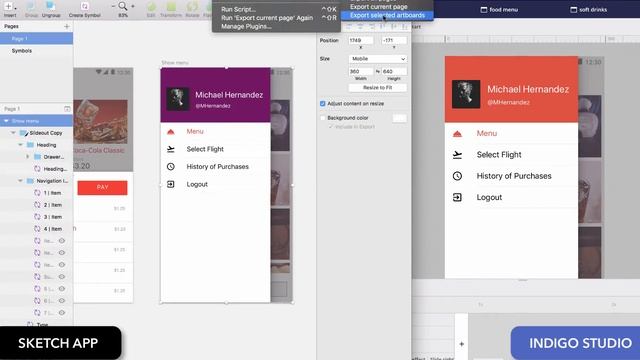The height and width of the screenshot is (360, 640).
Task: Click the Logout icon in Indigo Studio preview
Action: [457, 198]
